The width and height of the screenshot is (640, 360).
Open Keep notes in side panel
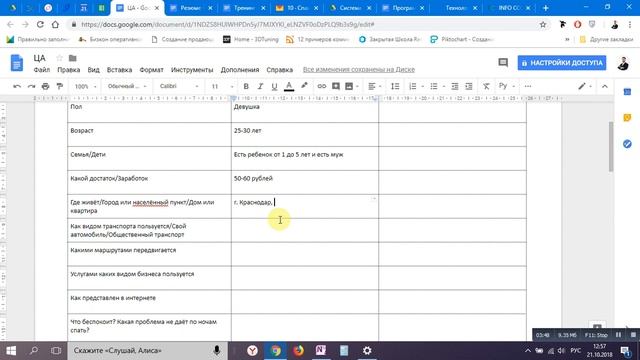[x=627, y=118]
